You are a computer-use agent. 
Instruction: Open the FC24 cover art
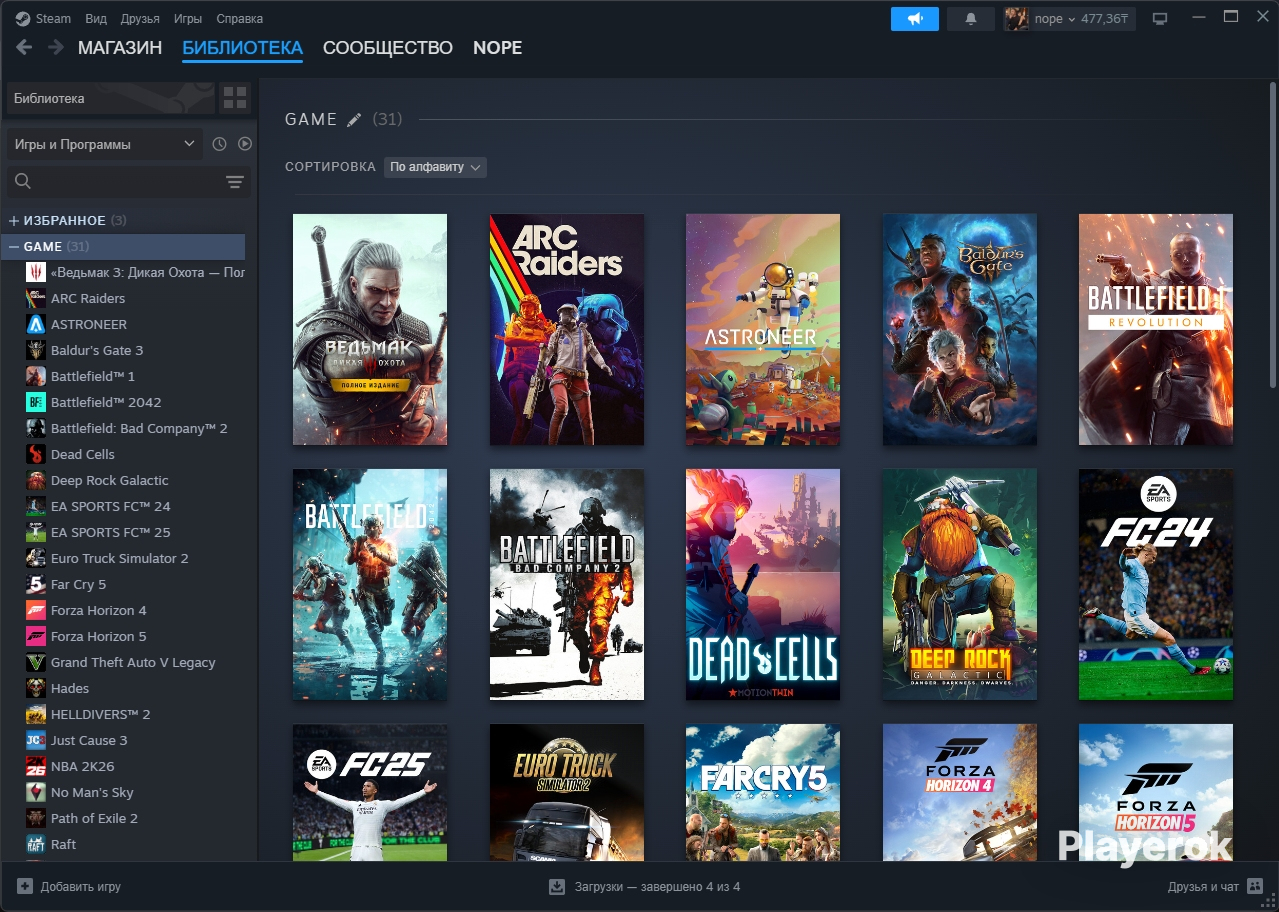(1156, 585)
